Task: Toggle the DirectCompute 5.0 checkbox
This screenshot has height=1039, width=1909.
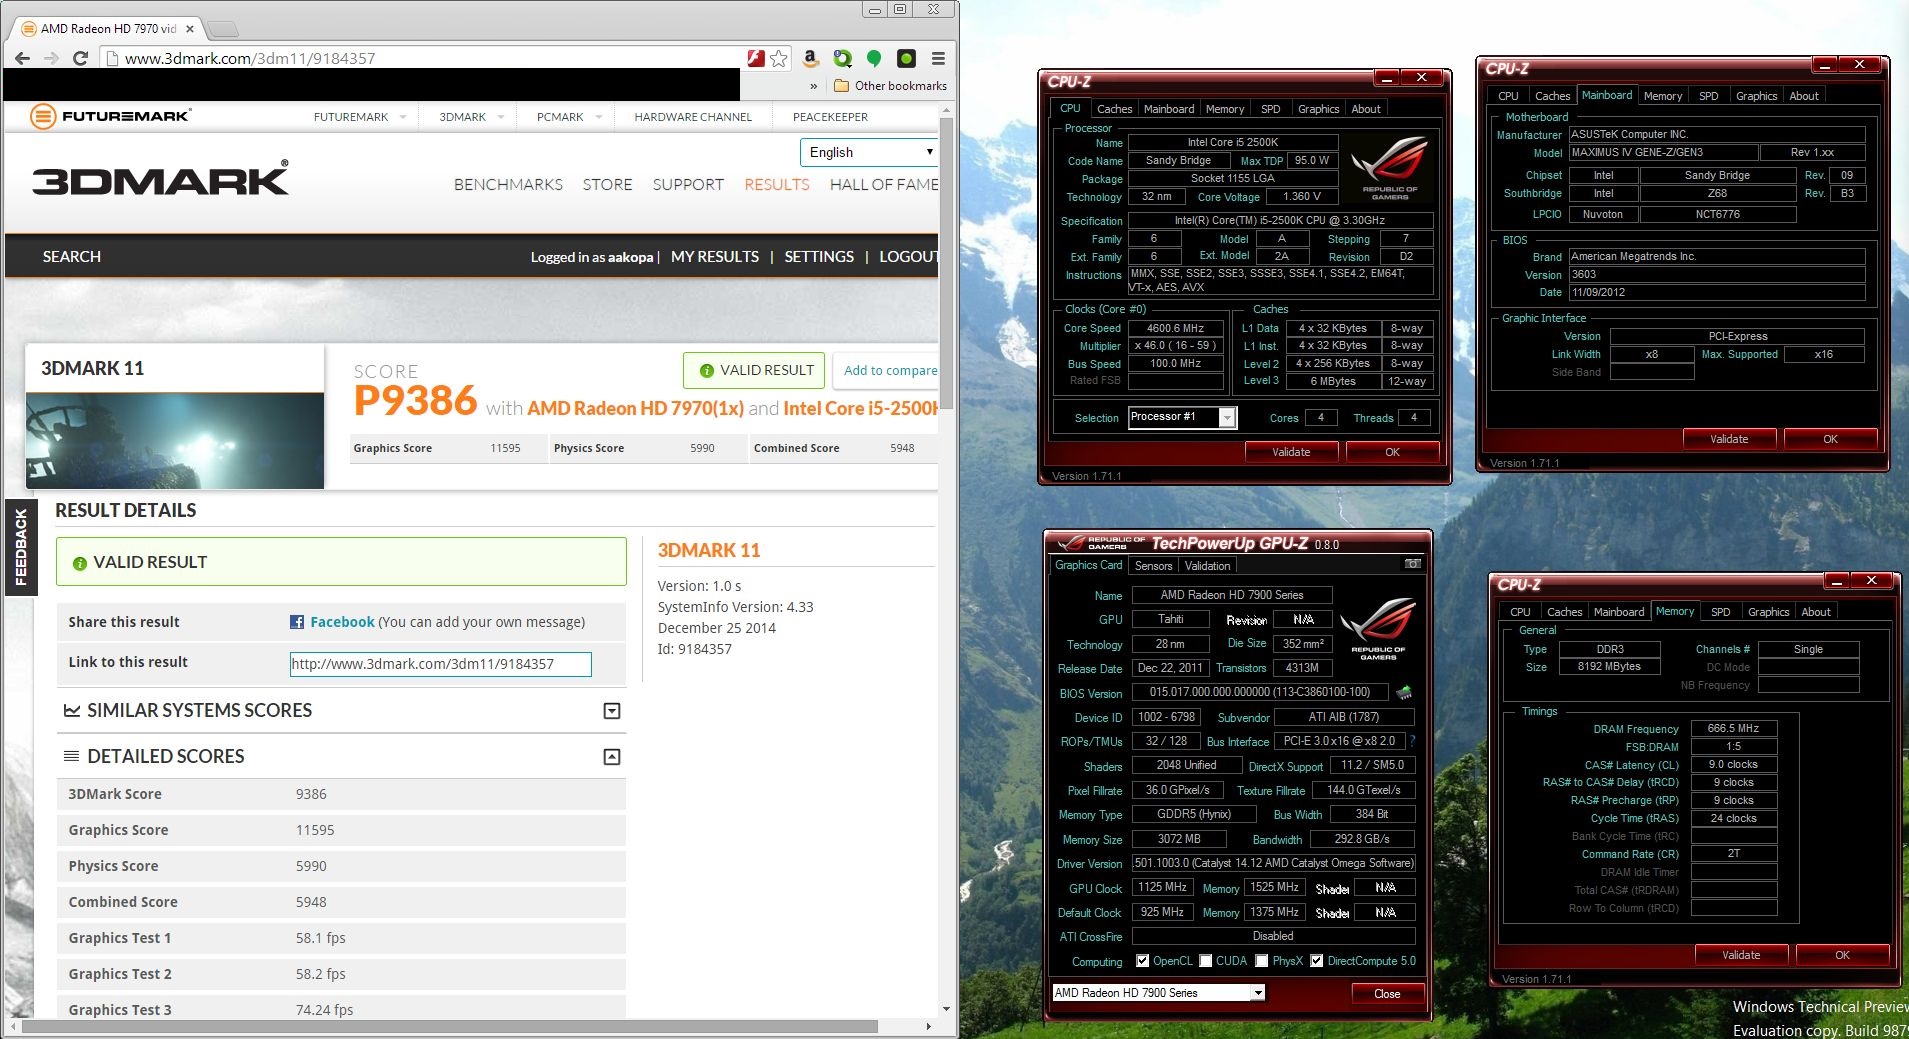Action: [x=1317, y=961]
